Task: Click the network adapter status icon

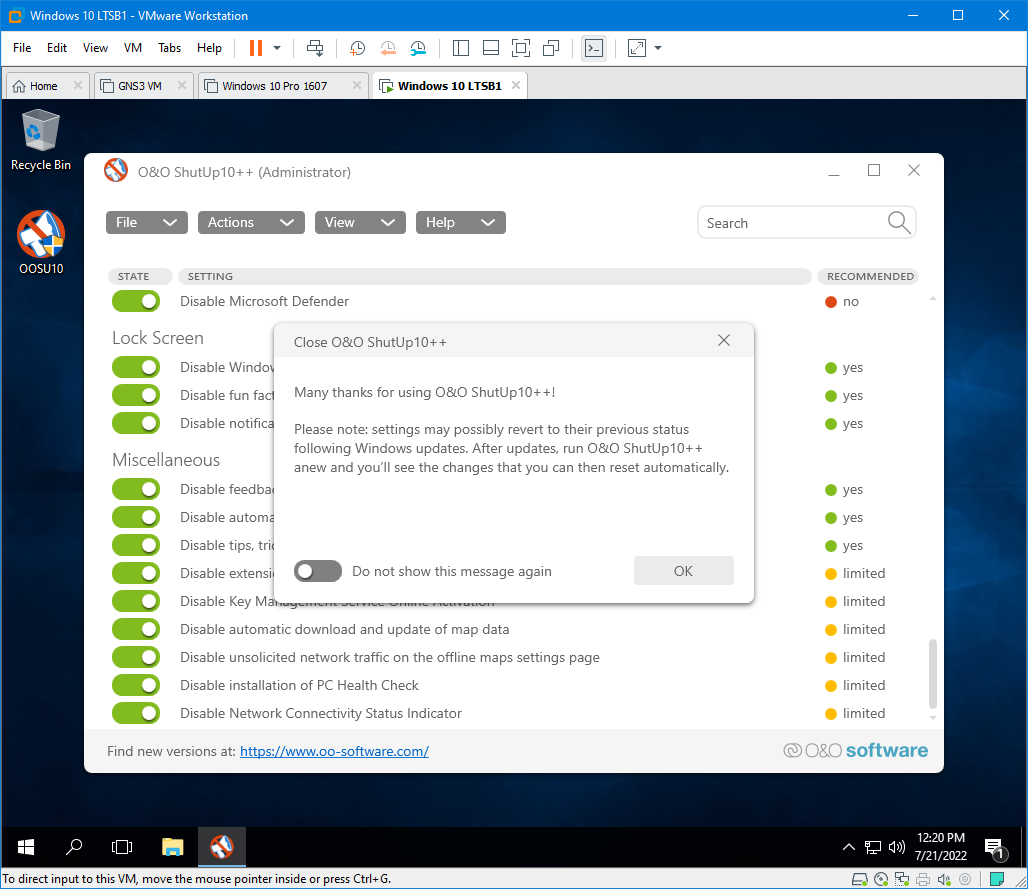Action: pyautogui.click(x=902, y=879)
